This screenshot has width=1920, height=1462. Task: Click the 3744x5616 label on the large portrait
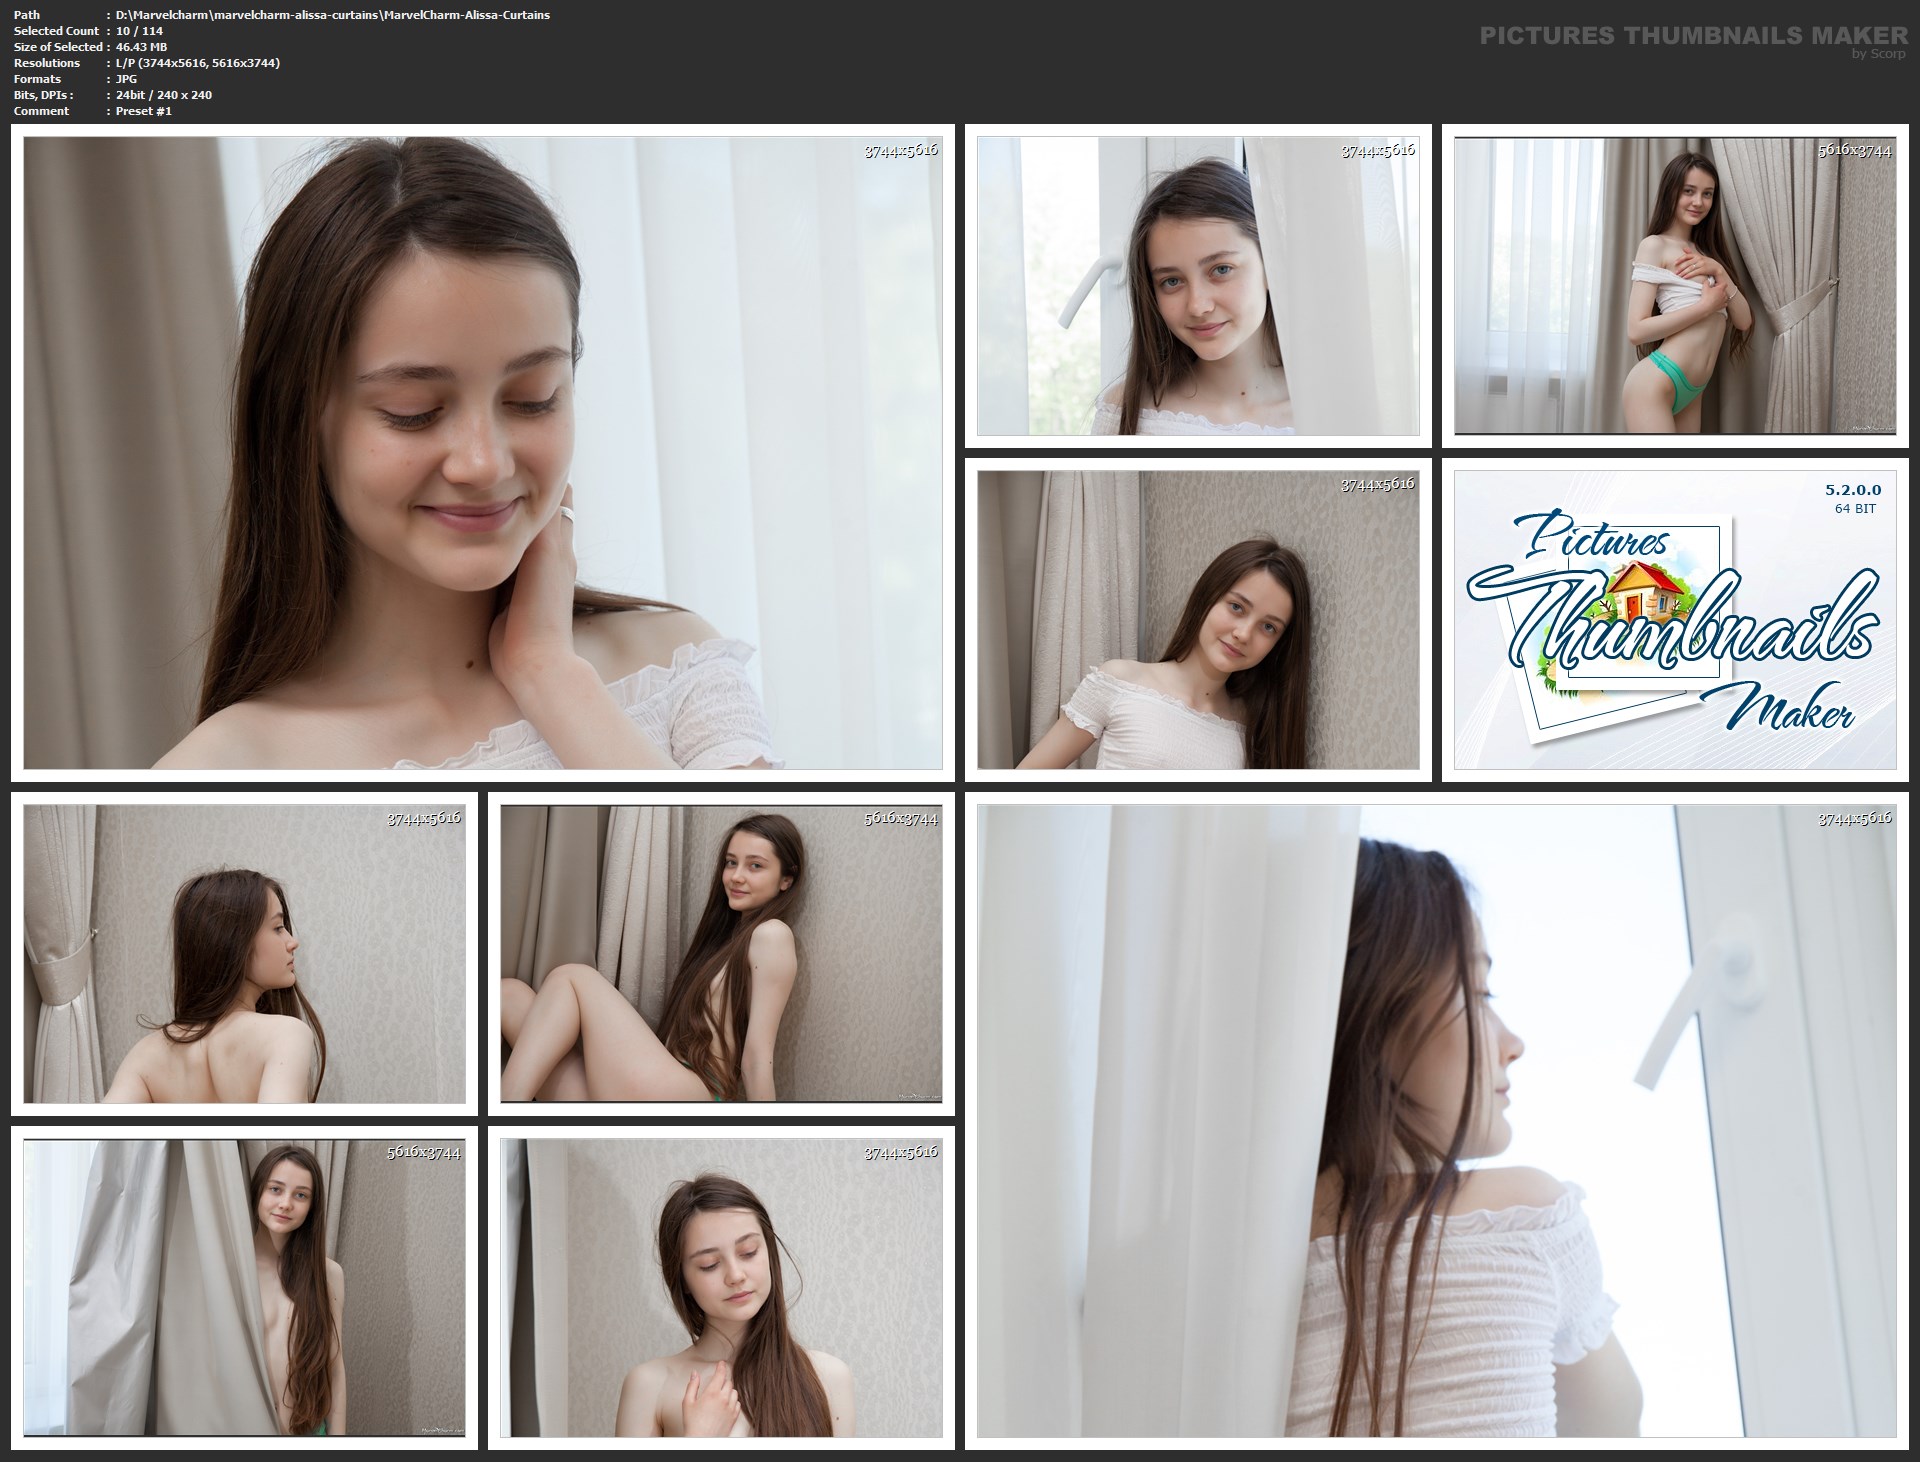(x=901, y=150)
